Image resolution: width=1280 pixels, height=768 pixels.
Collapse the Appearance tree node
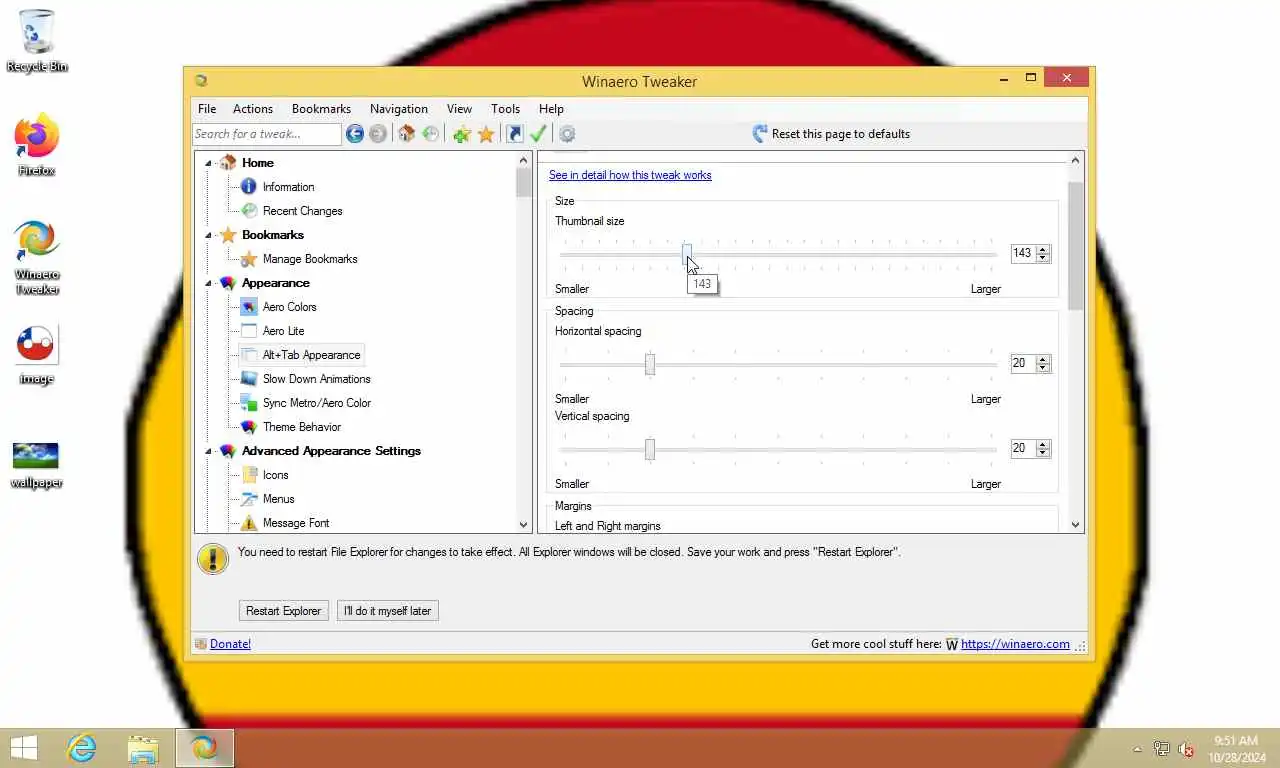(209, 283)
